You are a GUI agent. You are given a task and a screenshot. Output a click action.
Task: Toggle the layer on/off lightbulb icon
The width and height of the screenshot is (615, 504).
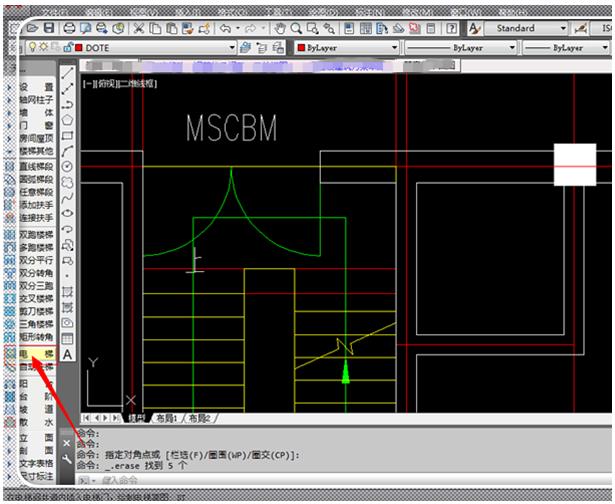pos(31,47)
